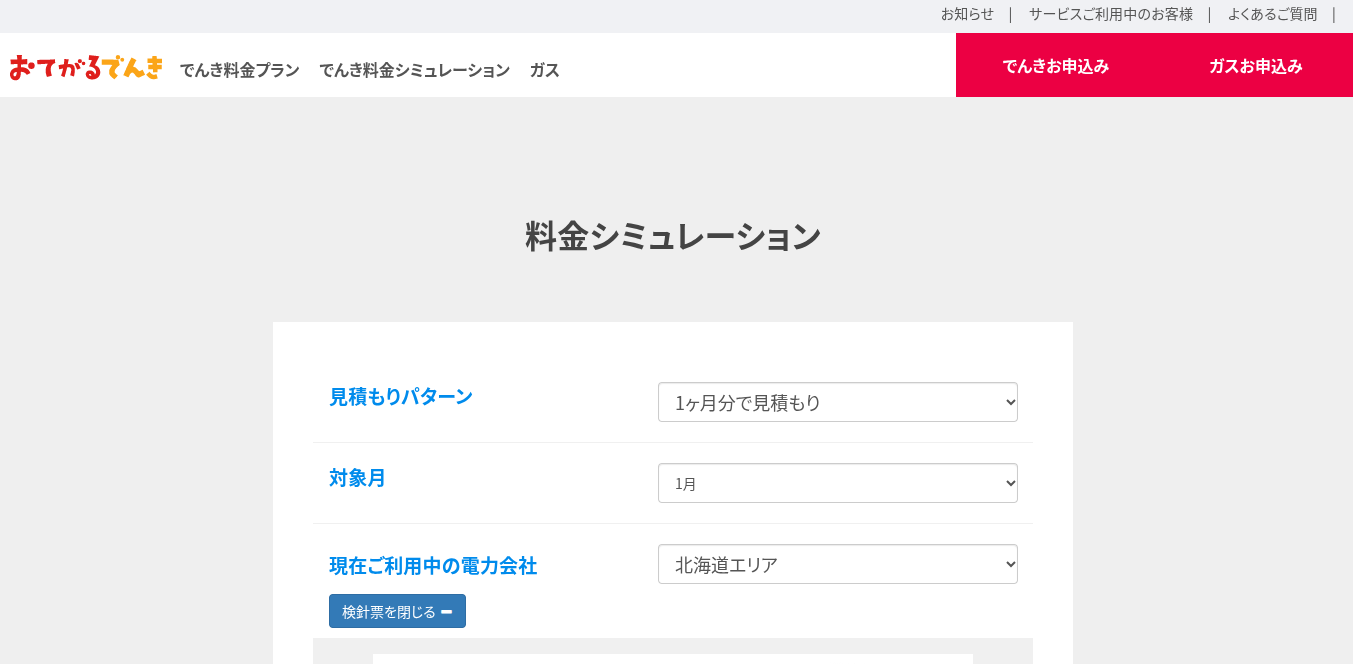Expand the 見積もりパターン dropdown
This screenshot has height=664, width=1353.
(837, 402)
